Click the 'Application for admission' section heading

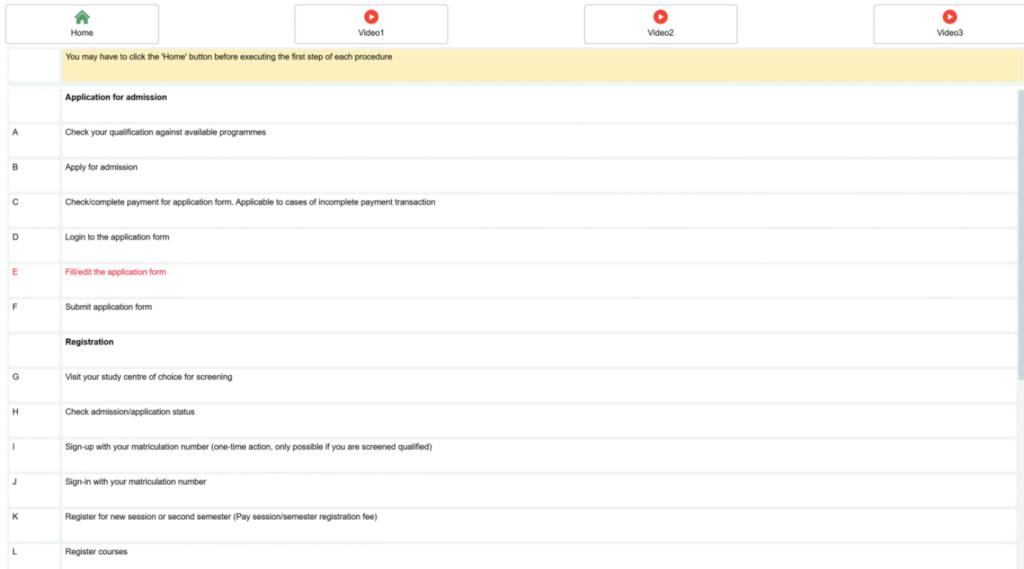point(115,98)
